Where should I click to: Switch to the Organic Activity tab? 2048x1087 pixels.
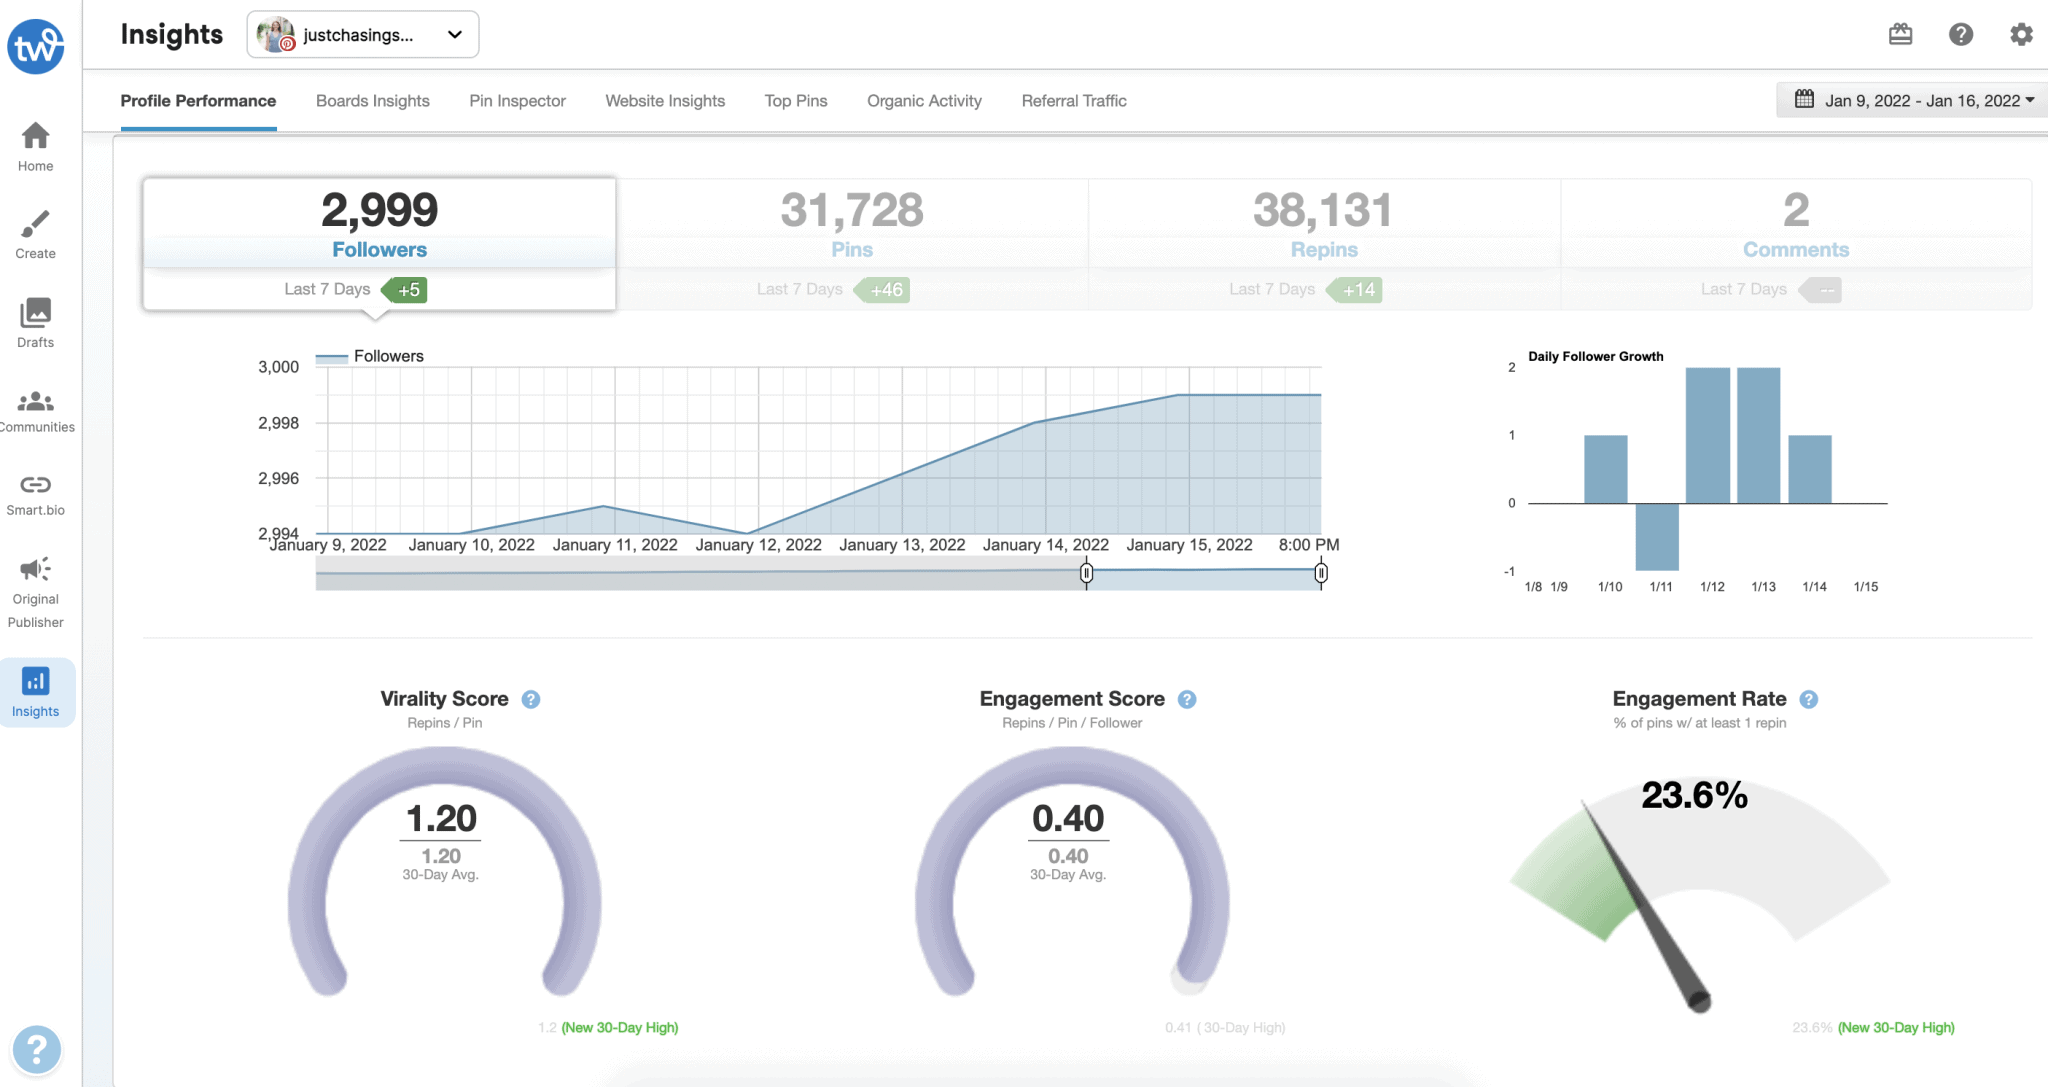(x=923, y=100)
